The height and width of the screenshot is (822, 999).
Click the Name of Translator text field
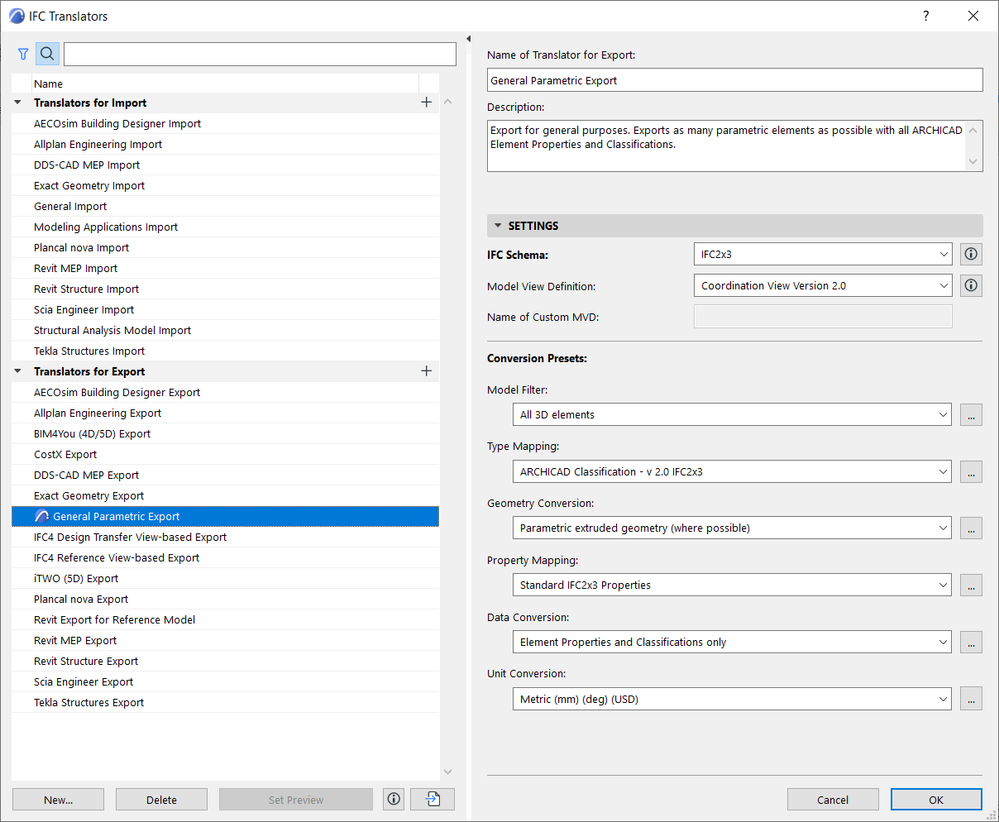coord(735,80)
